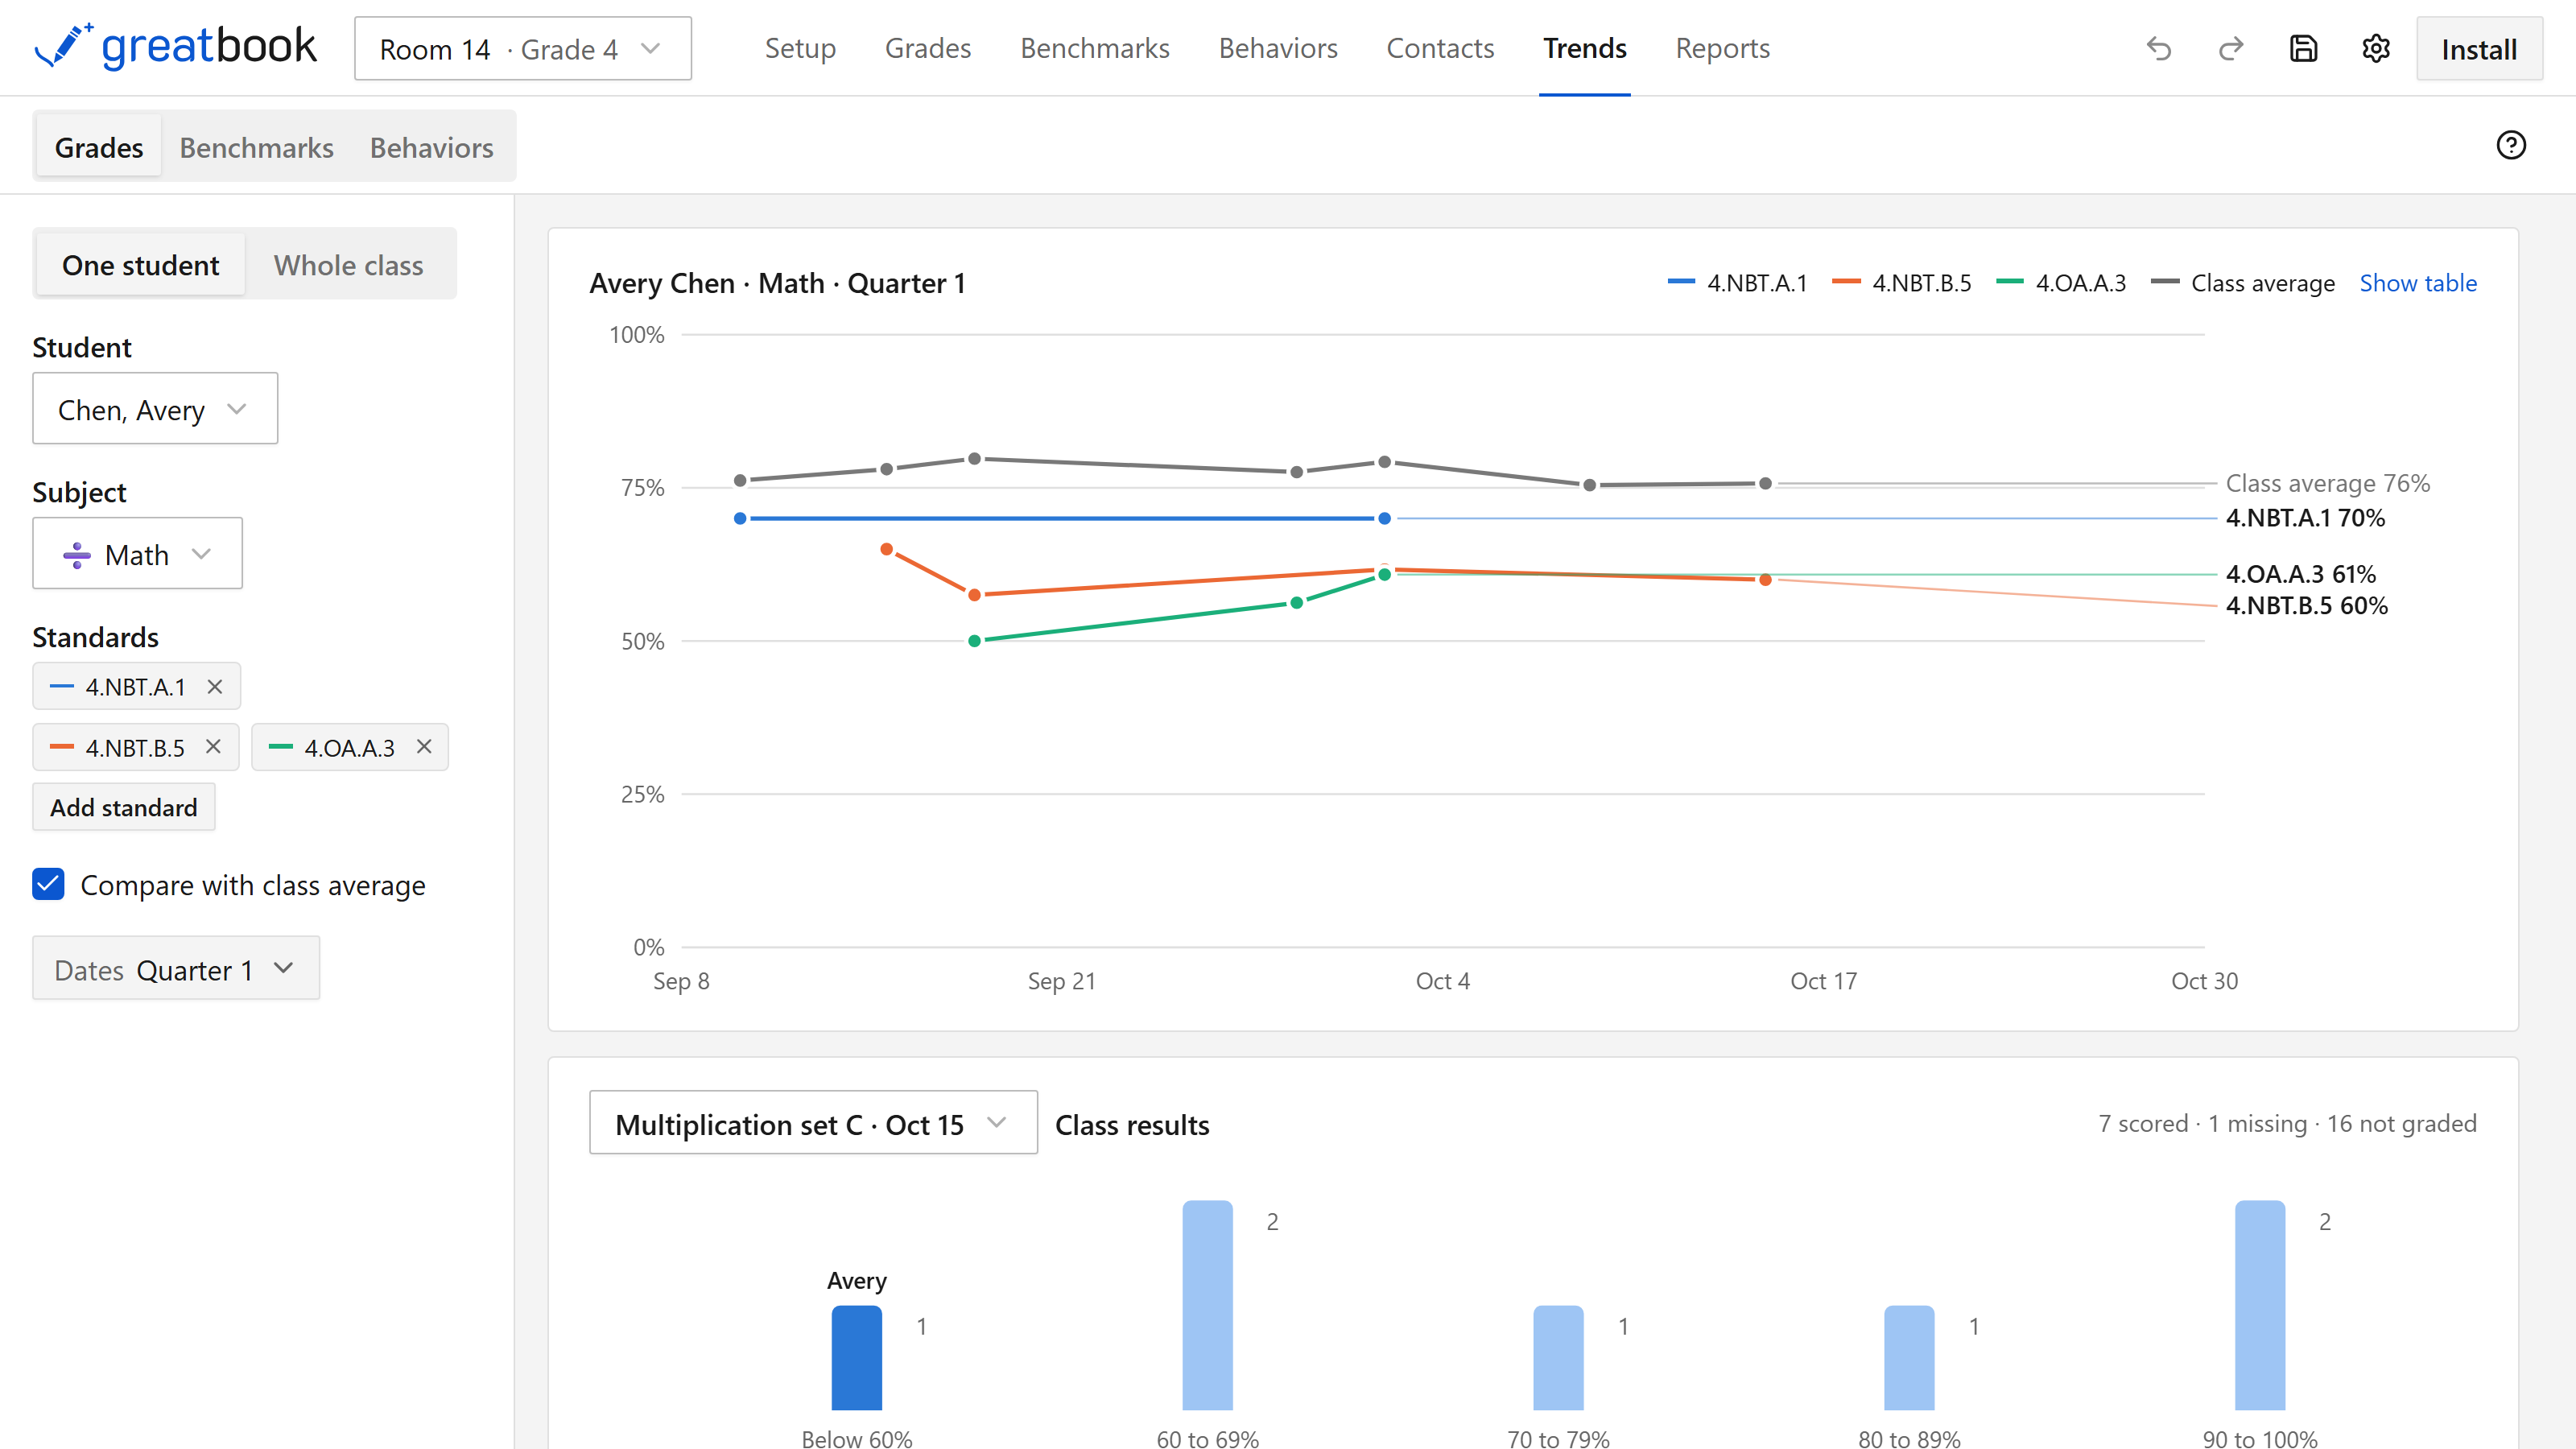Open the Math subject dropdown
Viewport: 2576px width, 1449px height.
(137, 554)
